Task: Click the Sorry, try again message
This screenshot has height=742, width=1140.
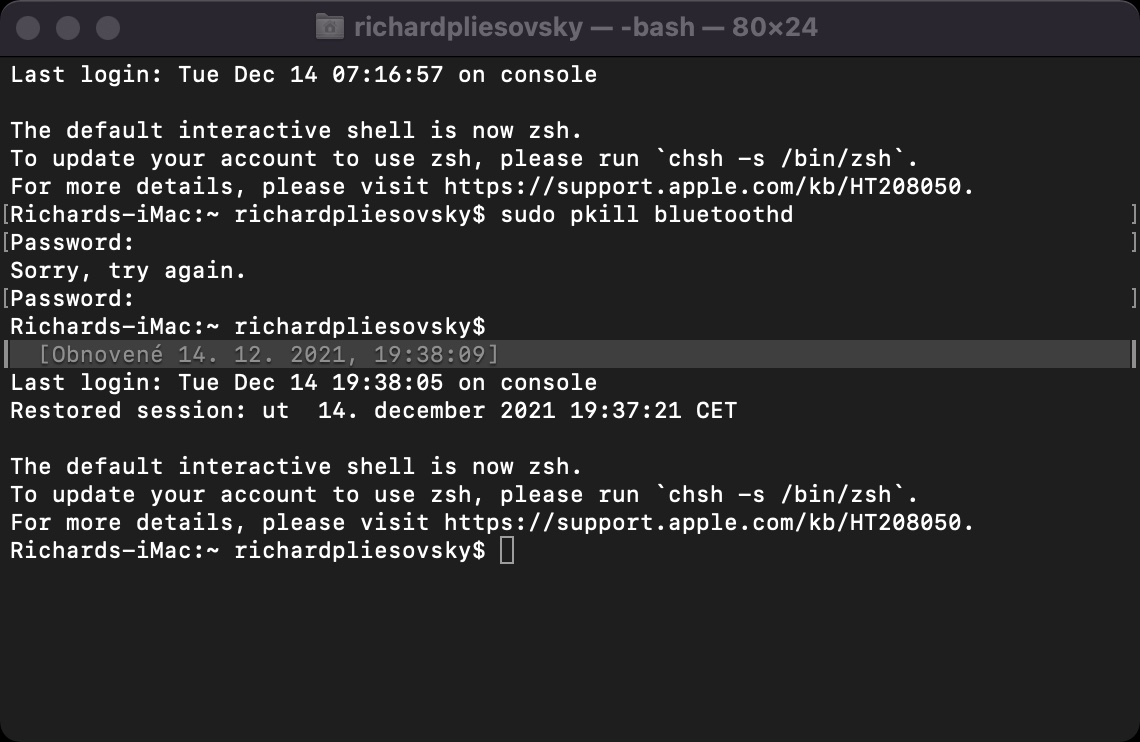Action: [x=128, y=270]
